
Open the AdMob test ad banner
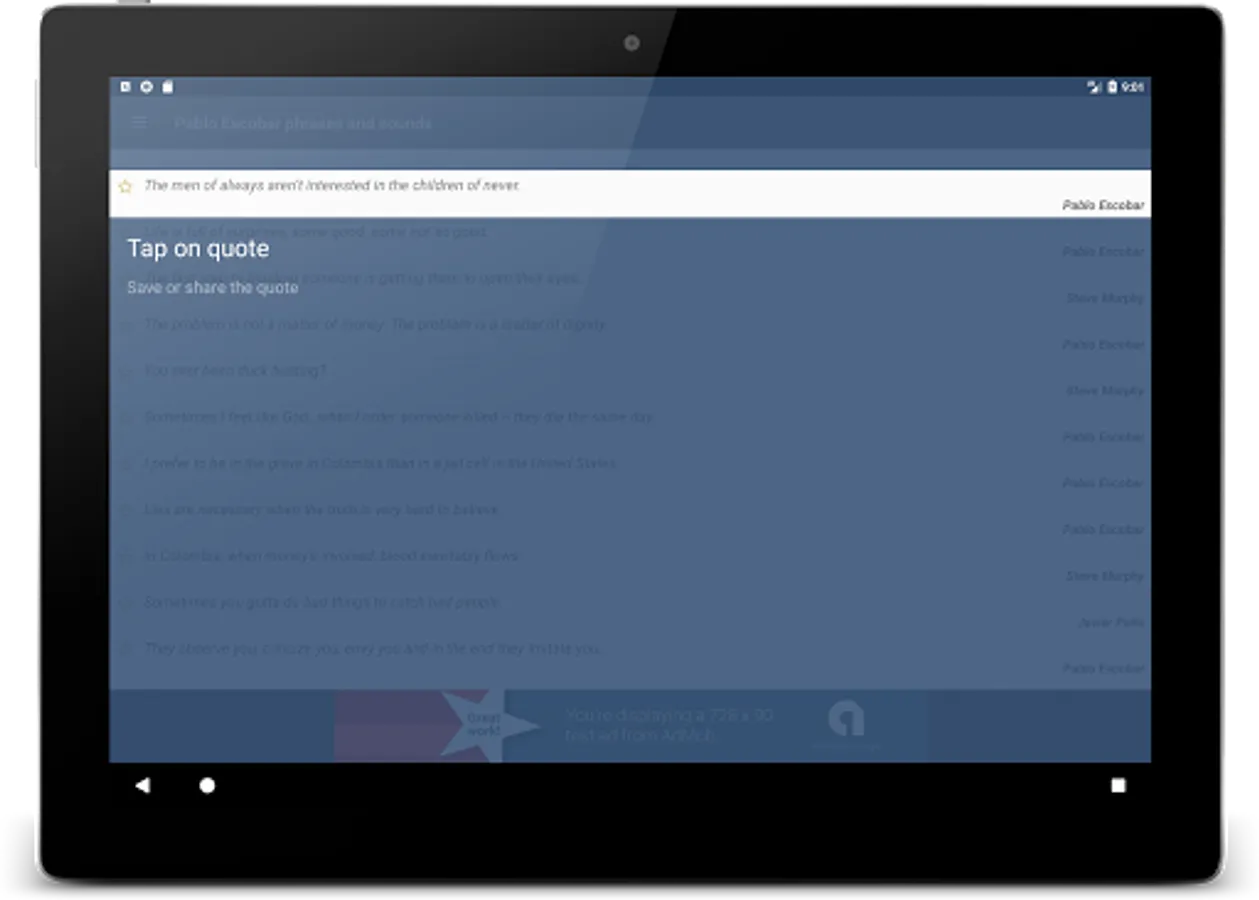click(630, 725)
